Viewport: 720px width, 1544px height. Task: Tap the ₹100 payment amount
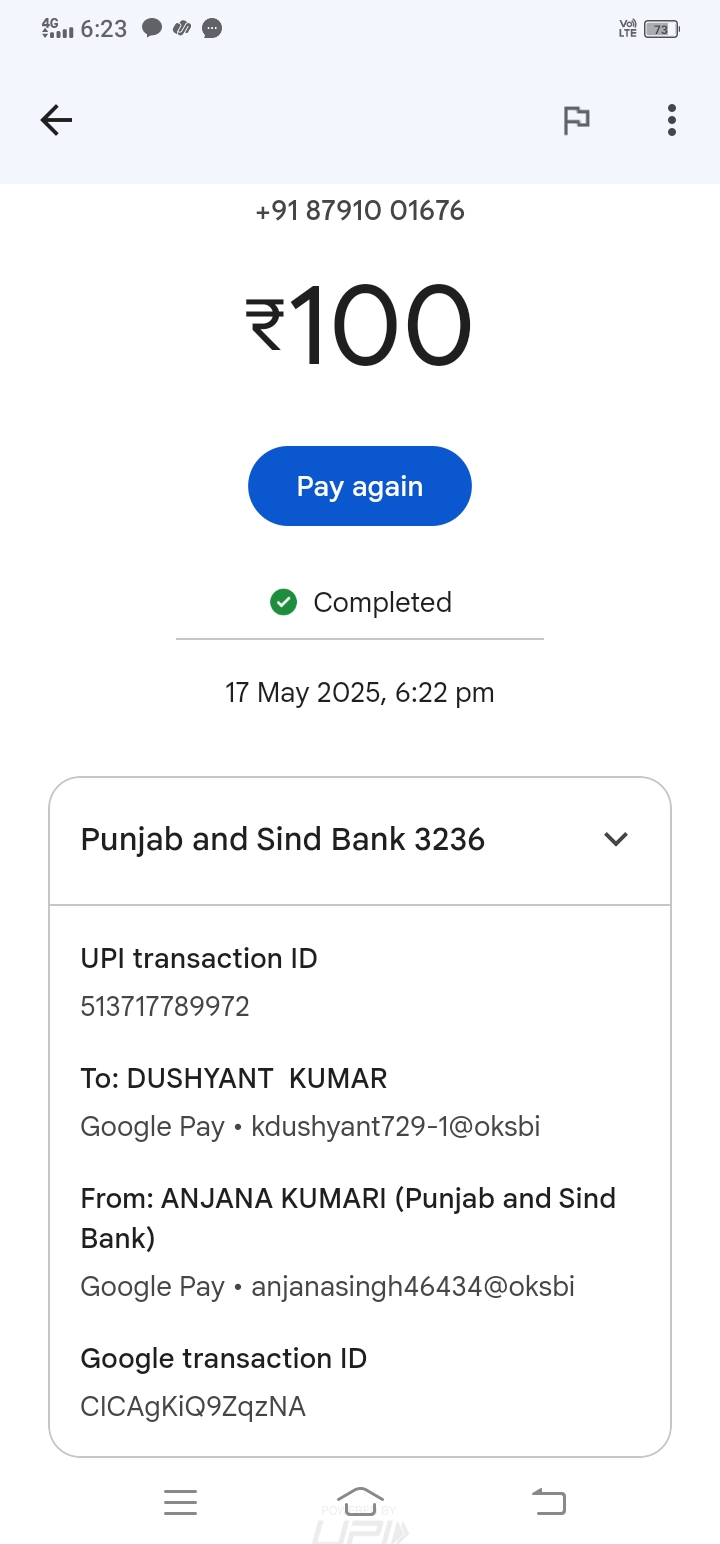tap(360, 326)
